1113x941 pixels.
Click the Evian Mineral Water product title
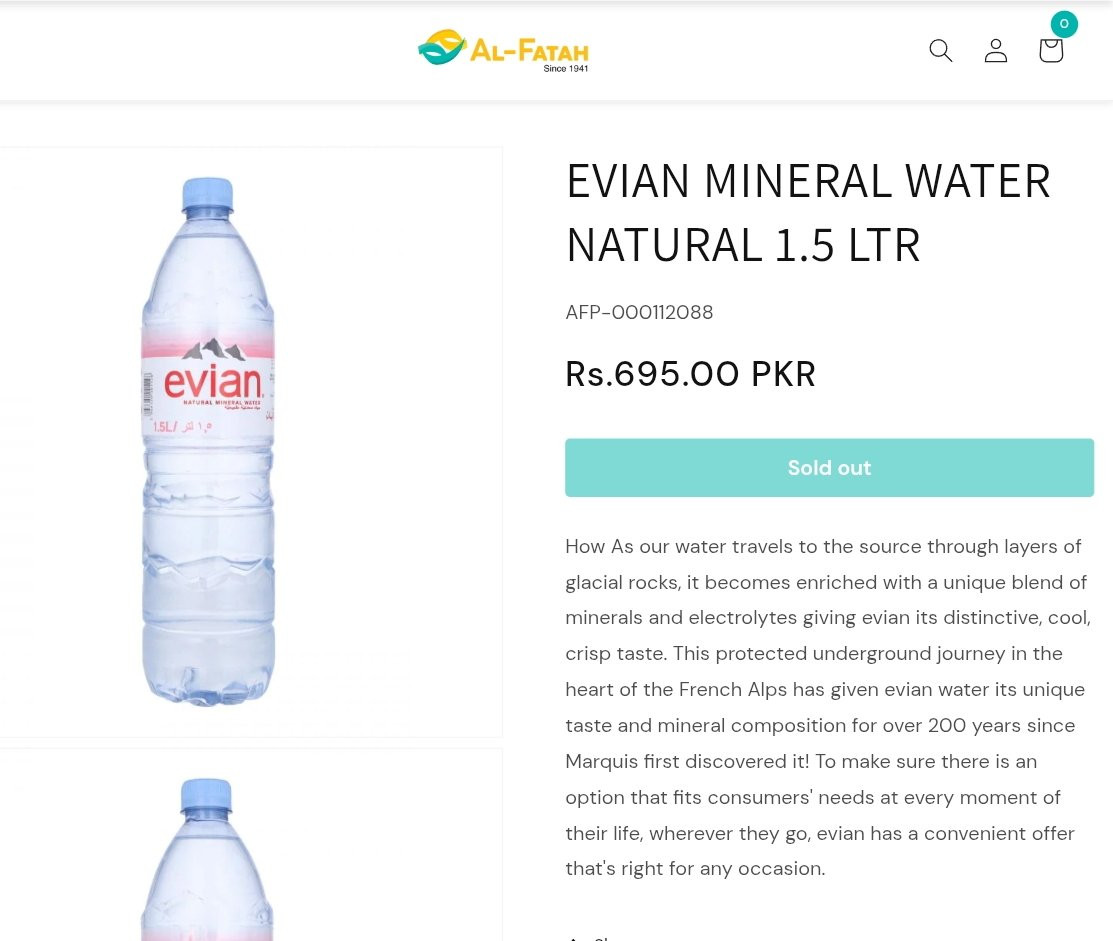pos(808,213)
